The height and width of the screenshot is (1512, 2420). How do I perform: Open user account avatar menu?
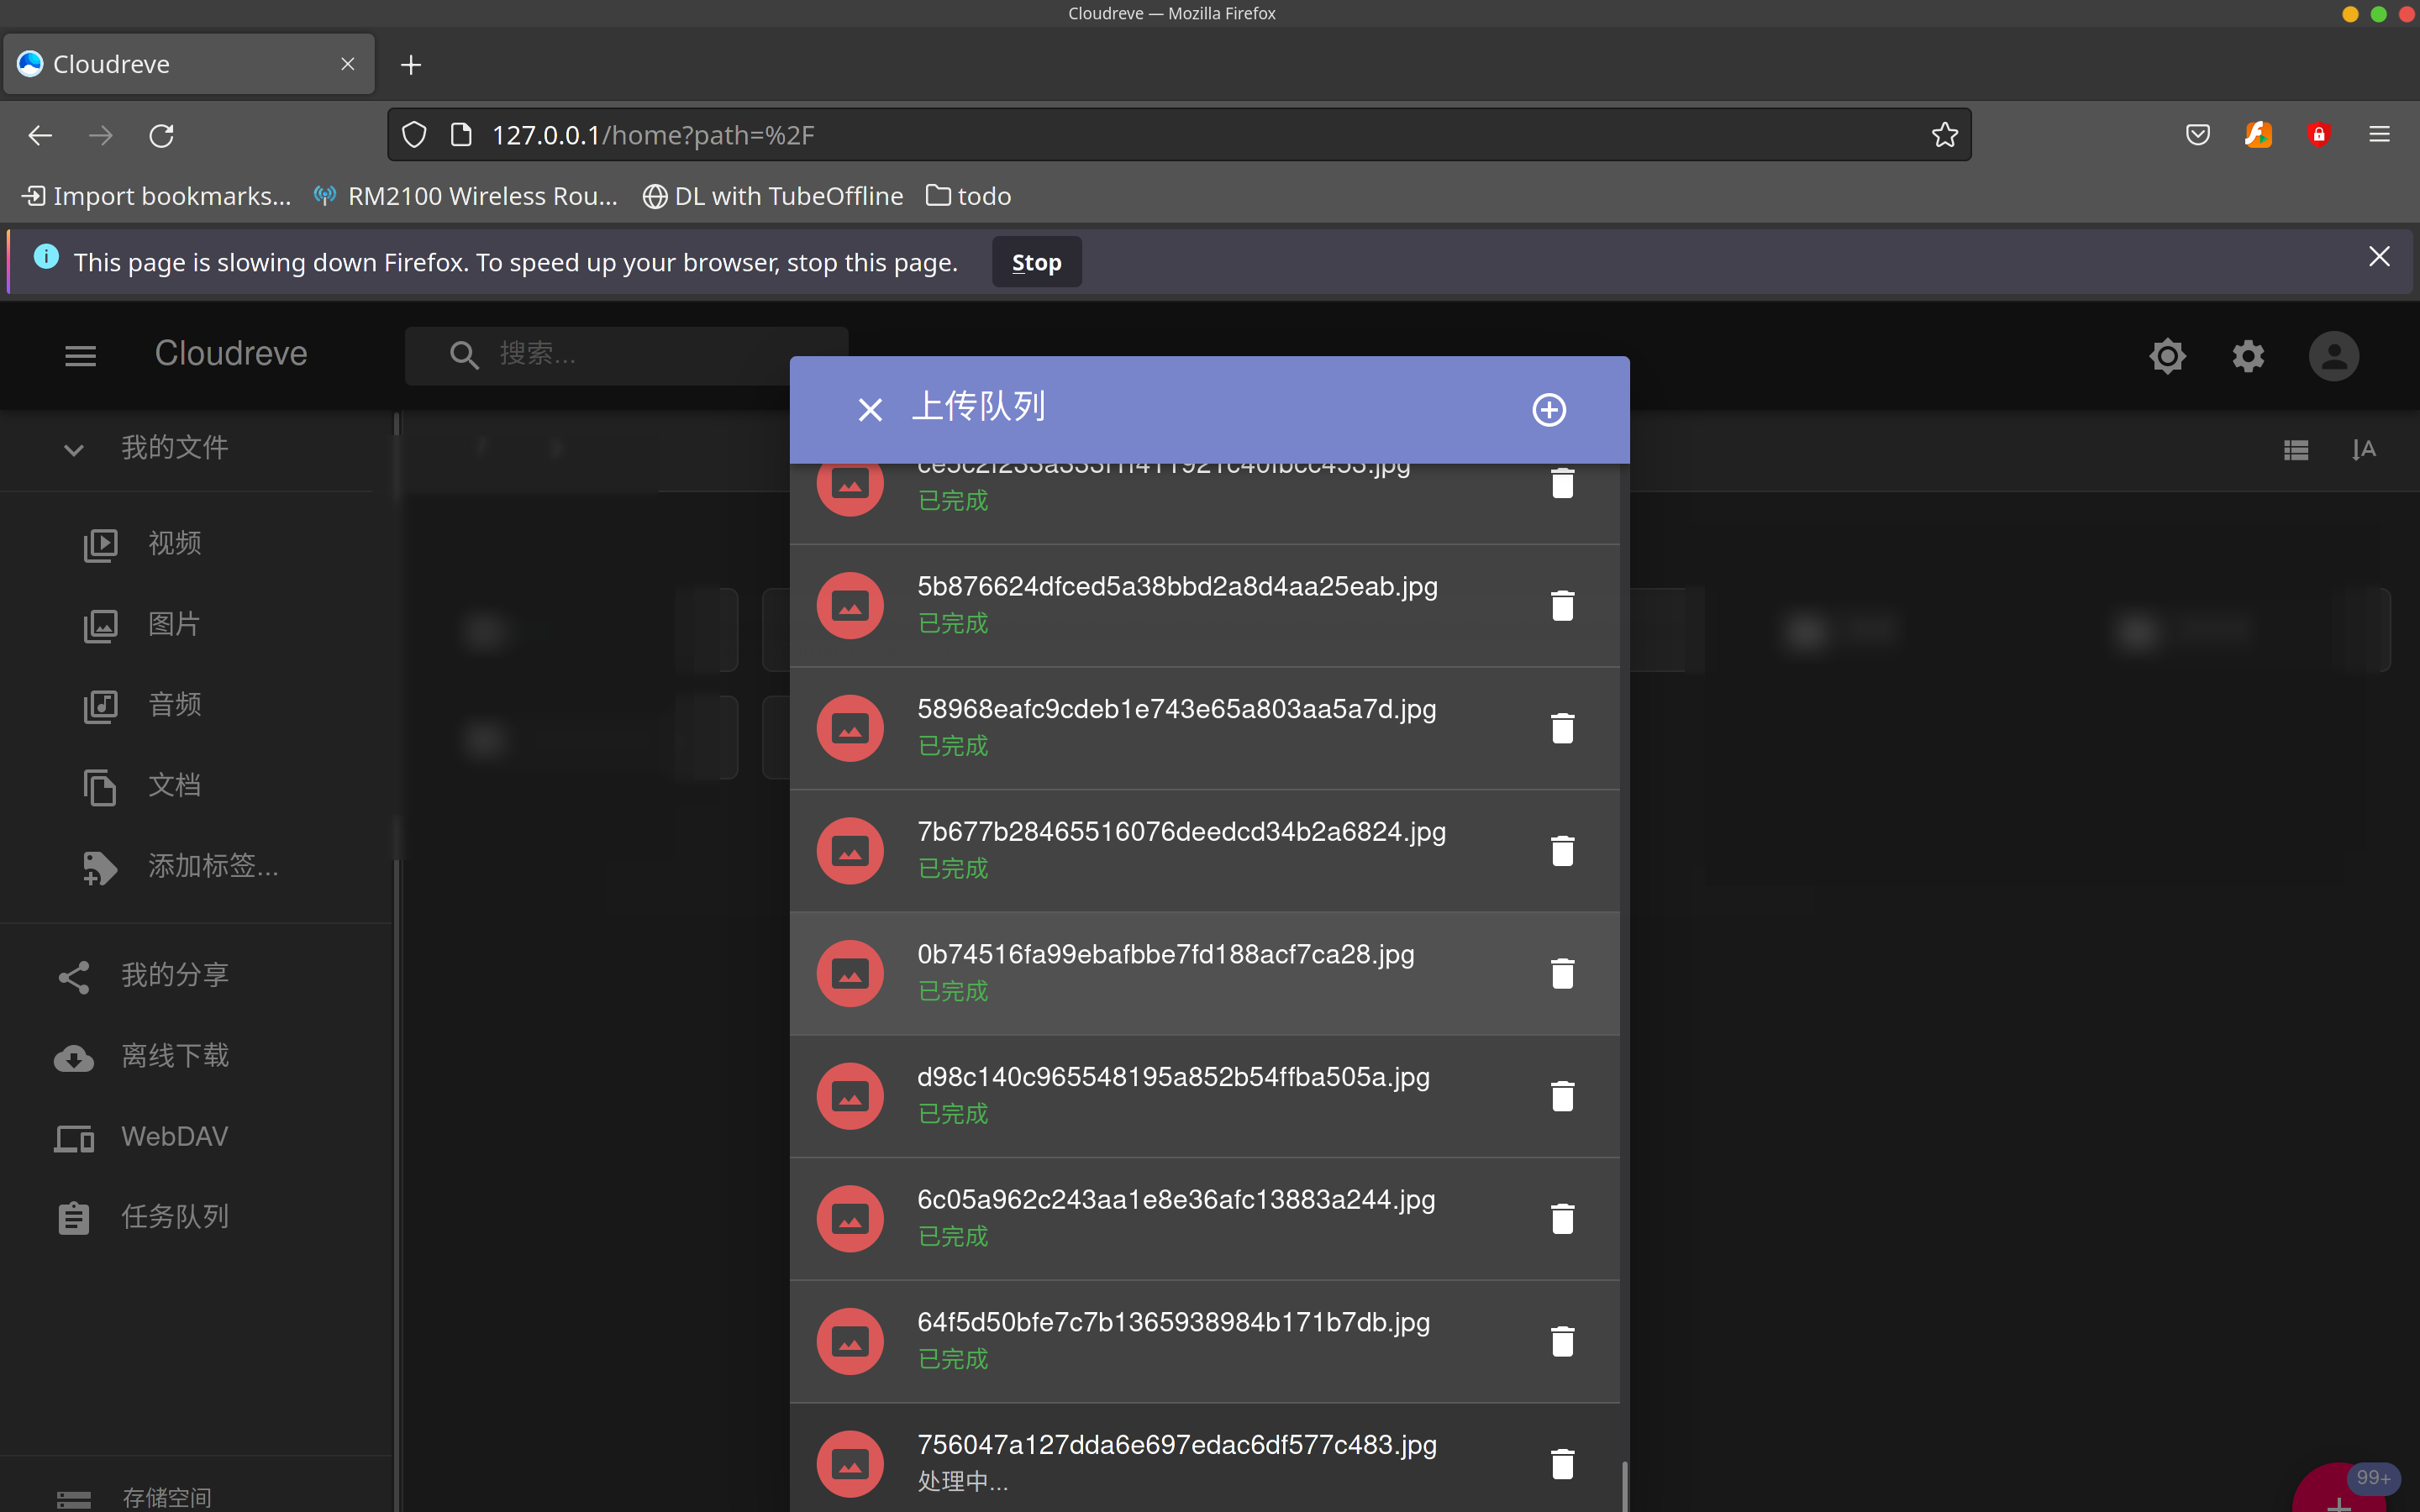click(x=2334, y=356)
